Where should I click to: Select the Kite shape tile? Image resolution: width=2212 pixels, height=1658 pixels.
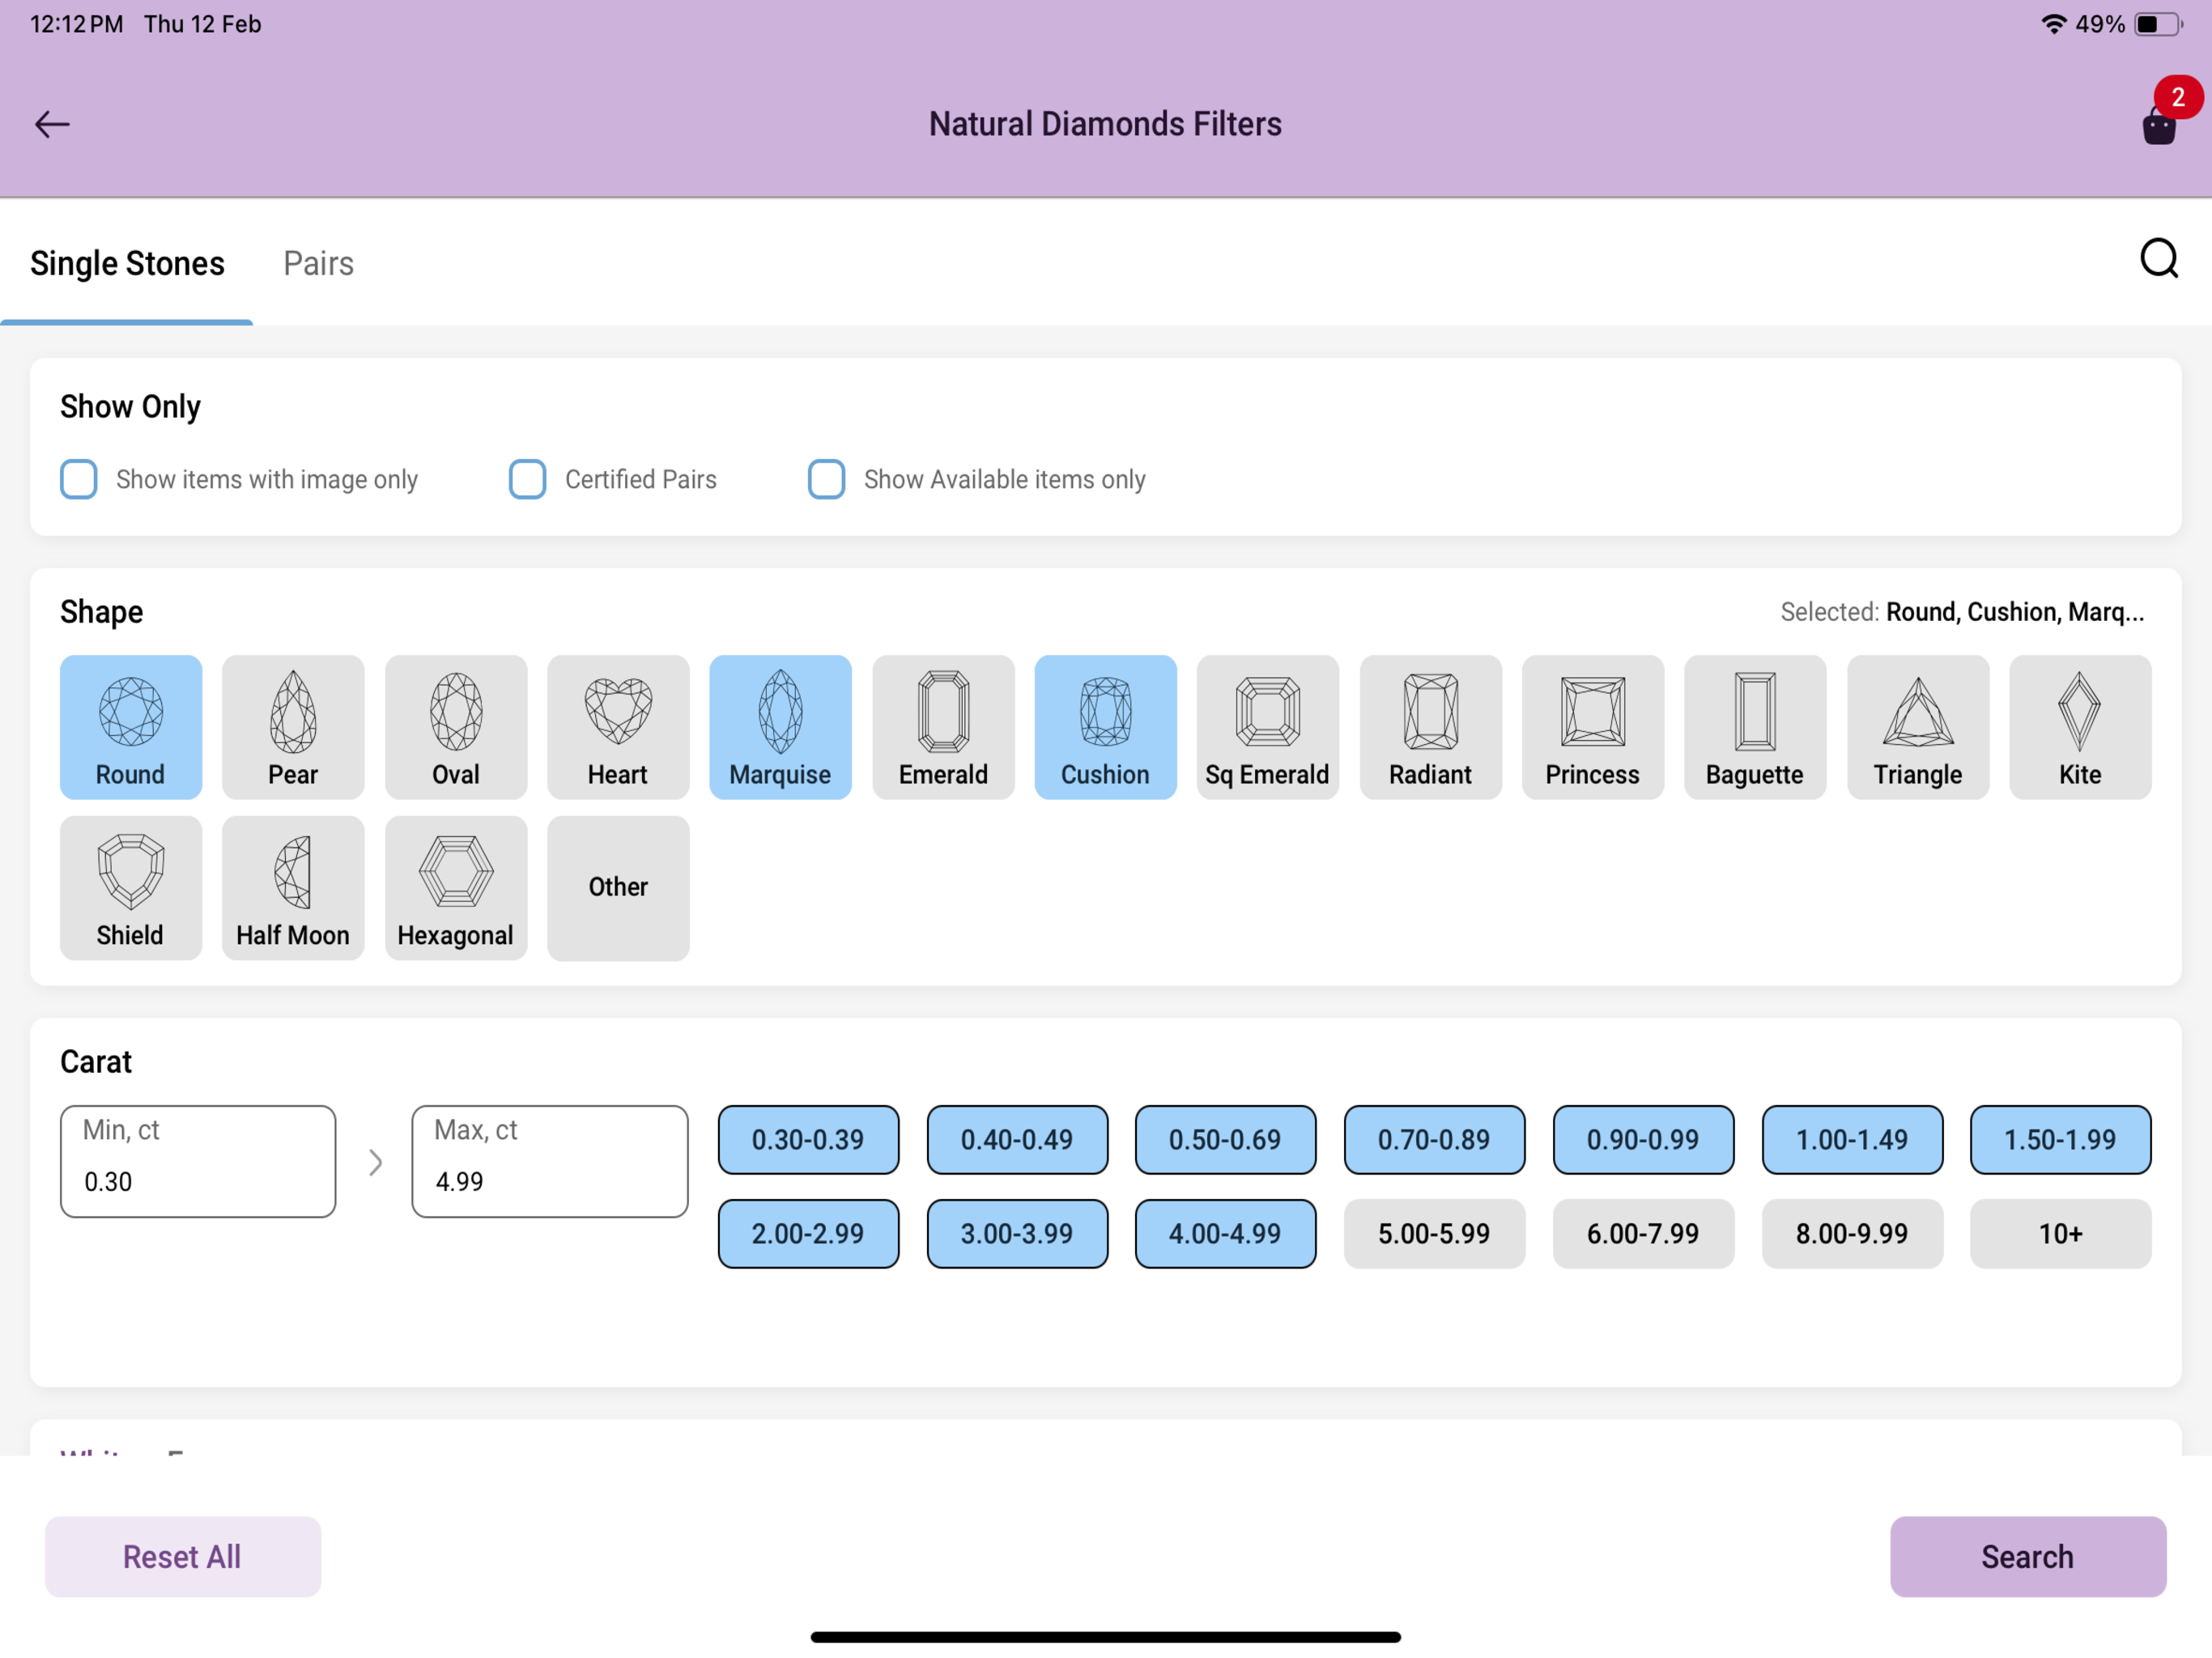tap(2079, 727)
